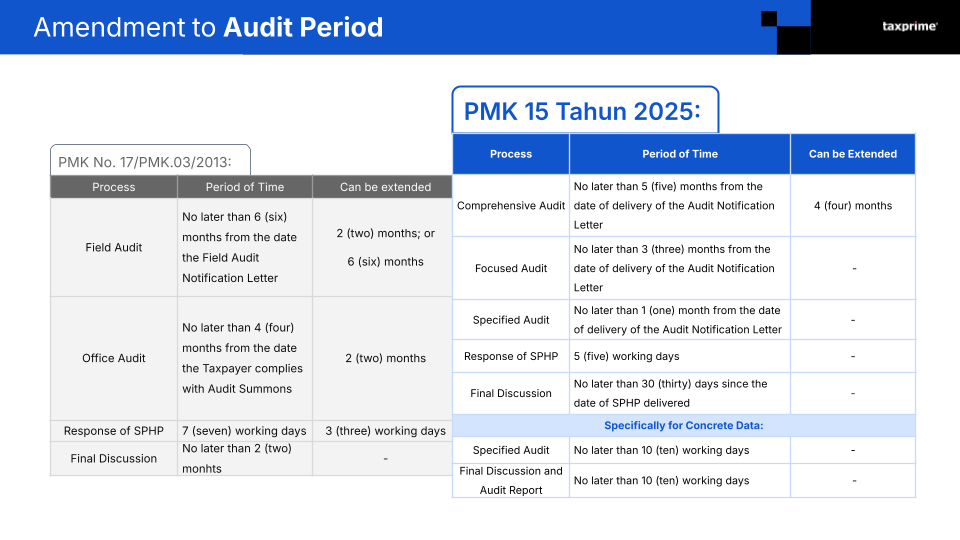Click 'Response of SPHP' in 2013 table

point(114,431)
